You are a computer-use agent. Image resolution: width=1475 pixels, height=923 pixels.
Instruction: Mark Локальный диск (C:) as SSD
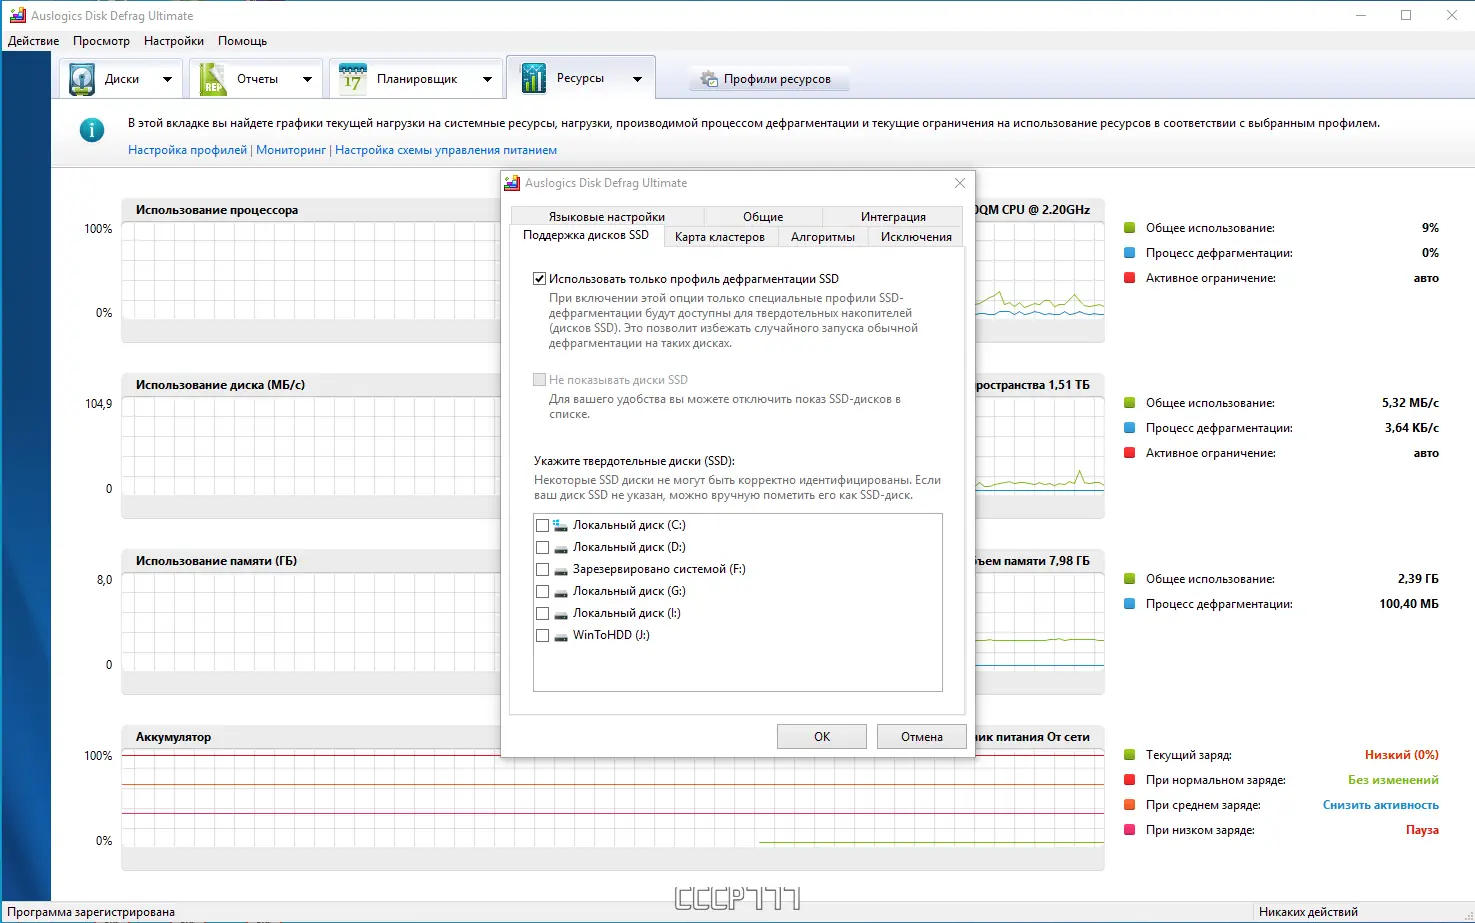pyautogui.click(x=543, y=524)
